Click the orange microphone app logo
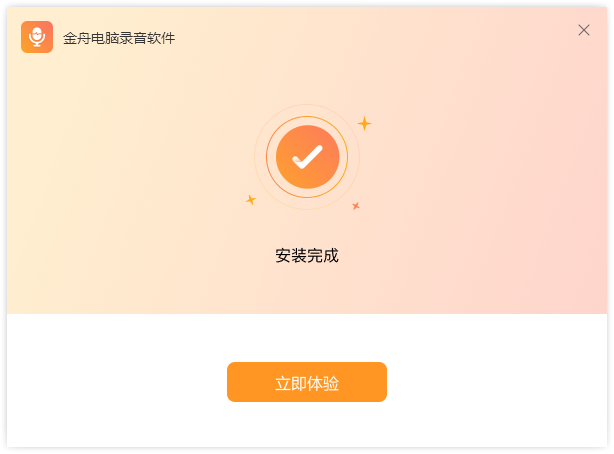 pyautogui.click(x=37, y=37)
